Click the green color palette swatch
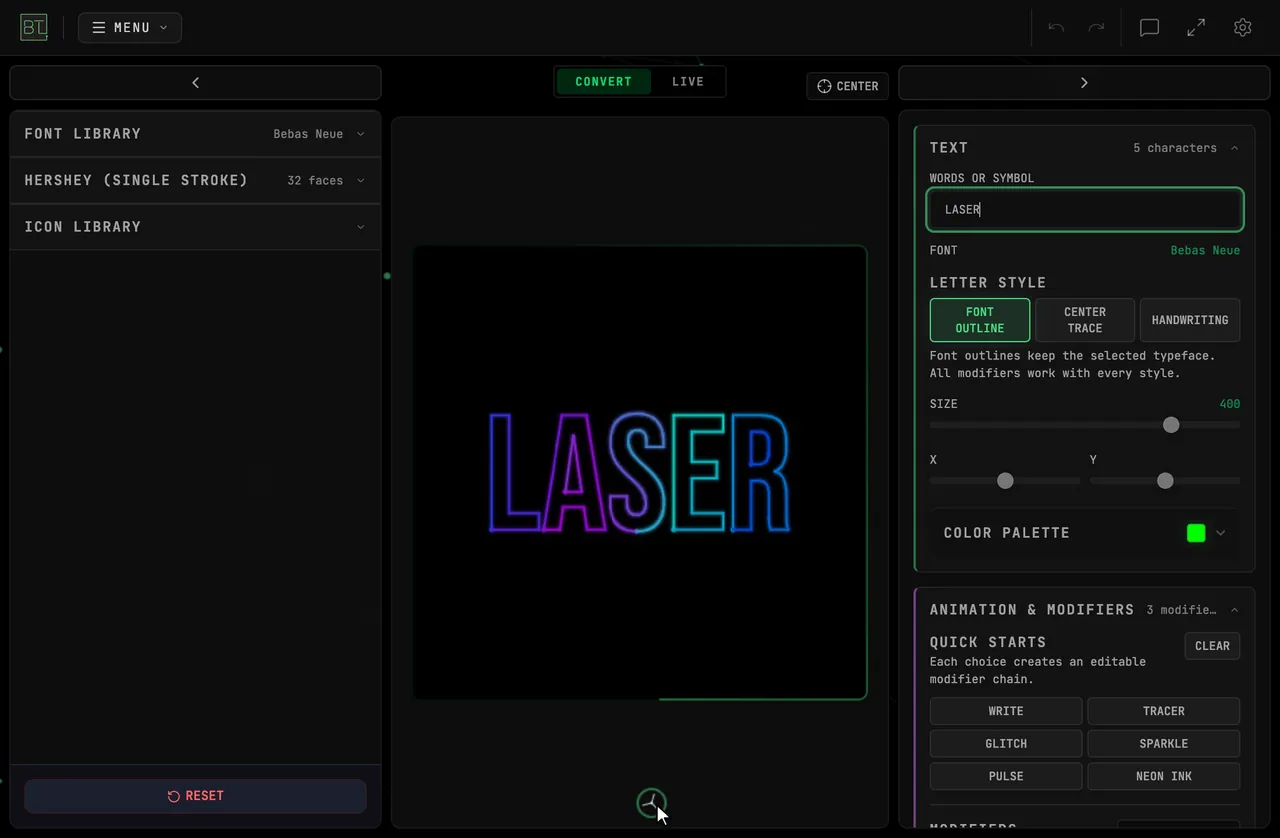The image size is (1280, 838). pos(1196,533)
